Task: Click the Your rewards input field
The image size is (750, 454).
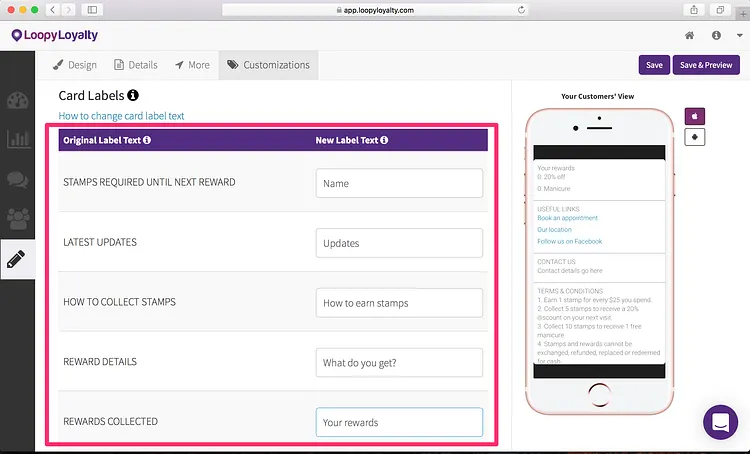Action: pos(399,422)
